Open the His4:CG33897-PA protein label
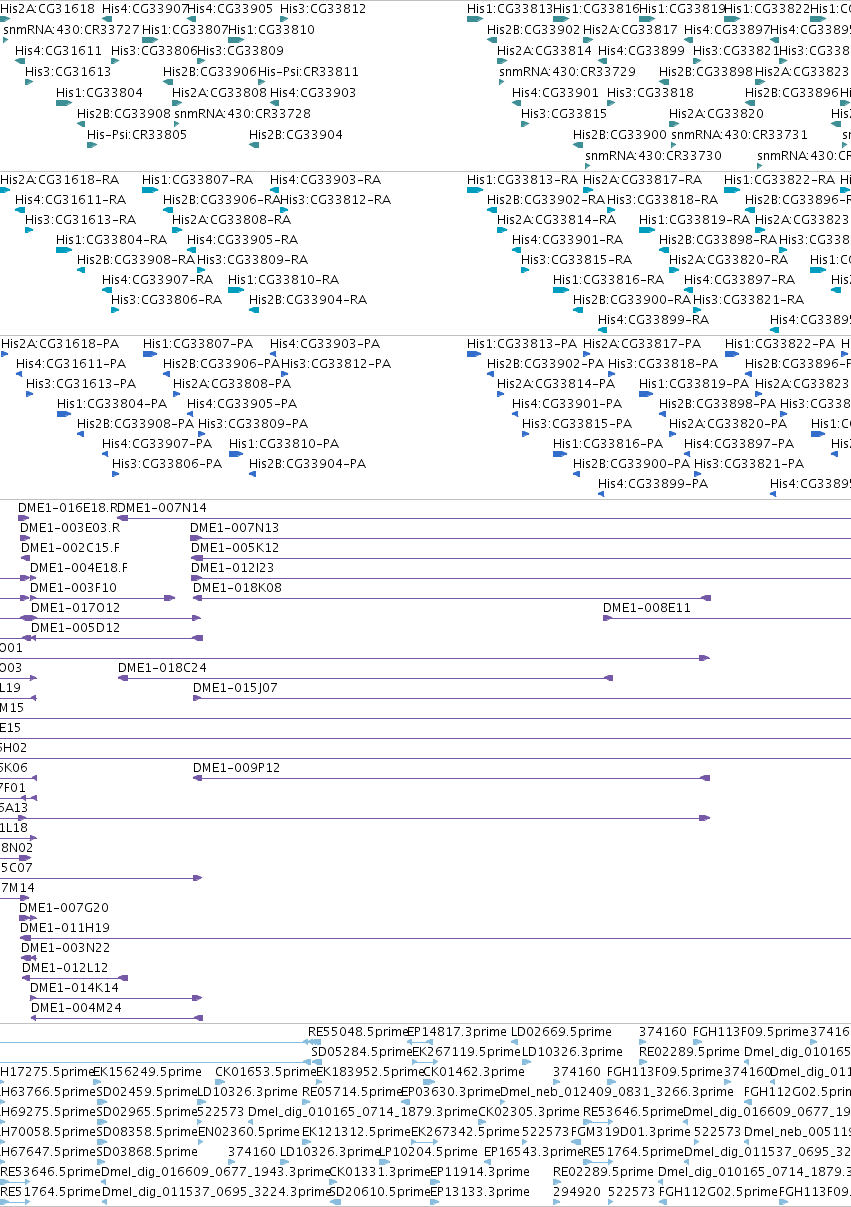Screen dimensions: 851x1207 click(x=739, y=444)
